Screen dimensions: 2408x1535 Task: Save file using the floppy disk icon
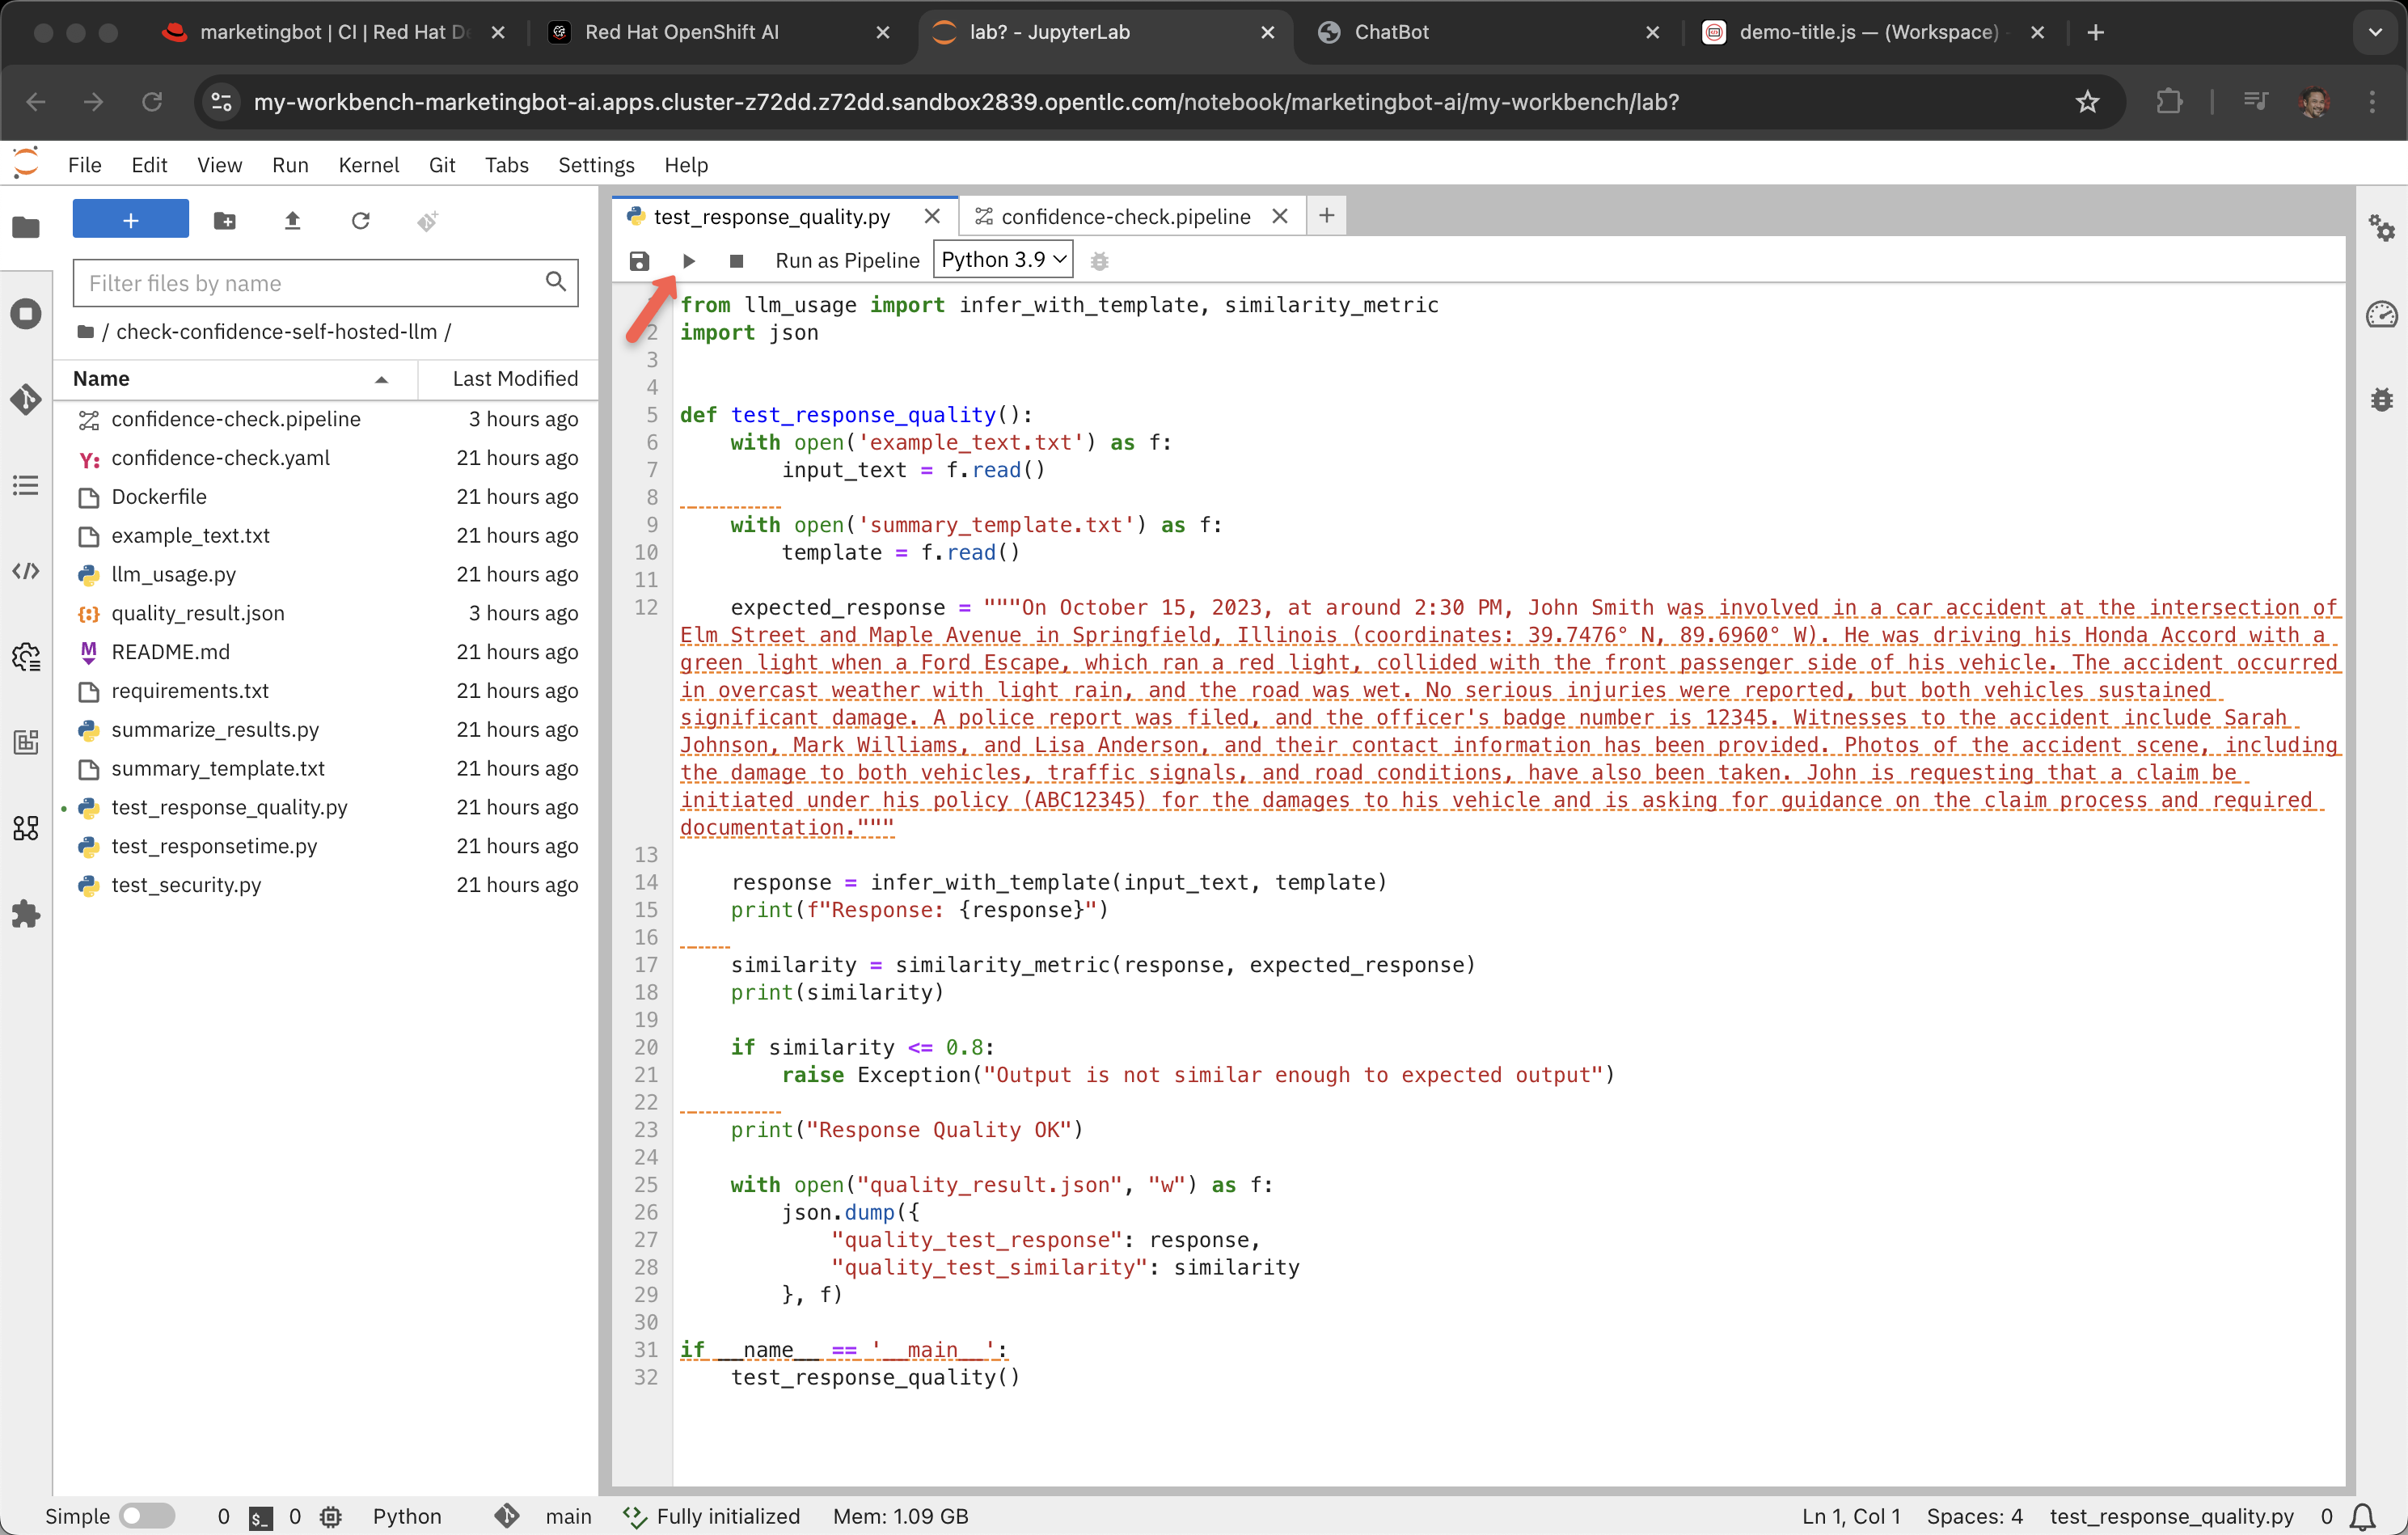click(639, 261)
